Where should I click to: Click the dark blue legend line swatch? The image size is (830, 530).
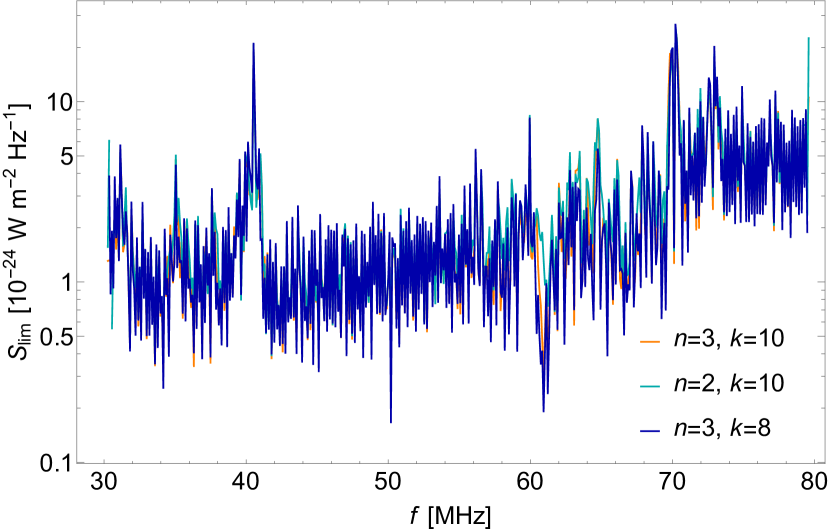[650, 431]
